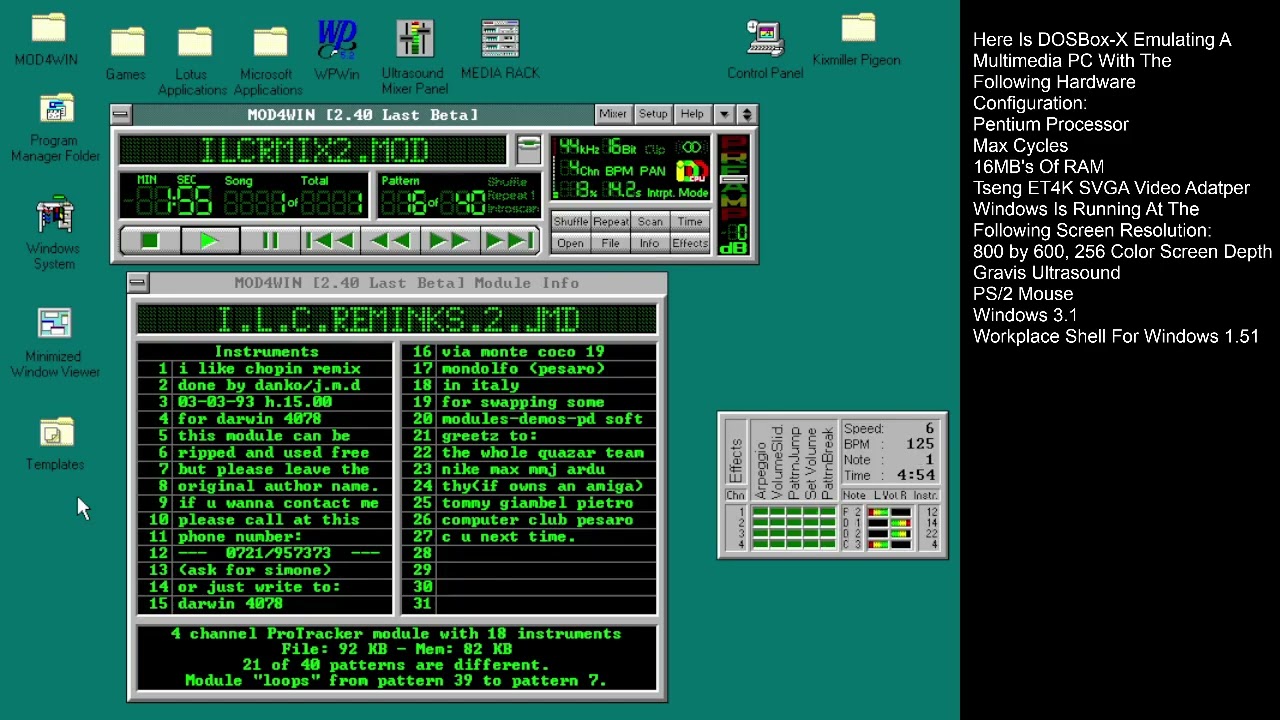Screen dimensions: 1280x720
Task: Skip to next song in MOD4WIN
Action: (509, 241)
